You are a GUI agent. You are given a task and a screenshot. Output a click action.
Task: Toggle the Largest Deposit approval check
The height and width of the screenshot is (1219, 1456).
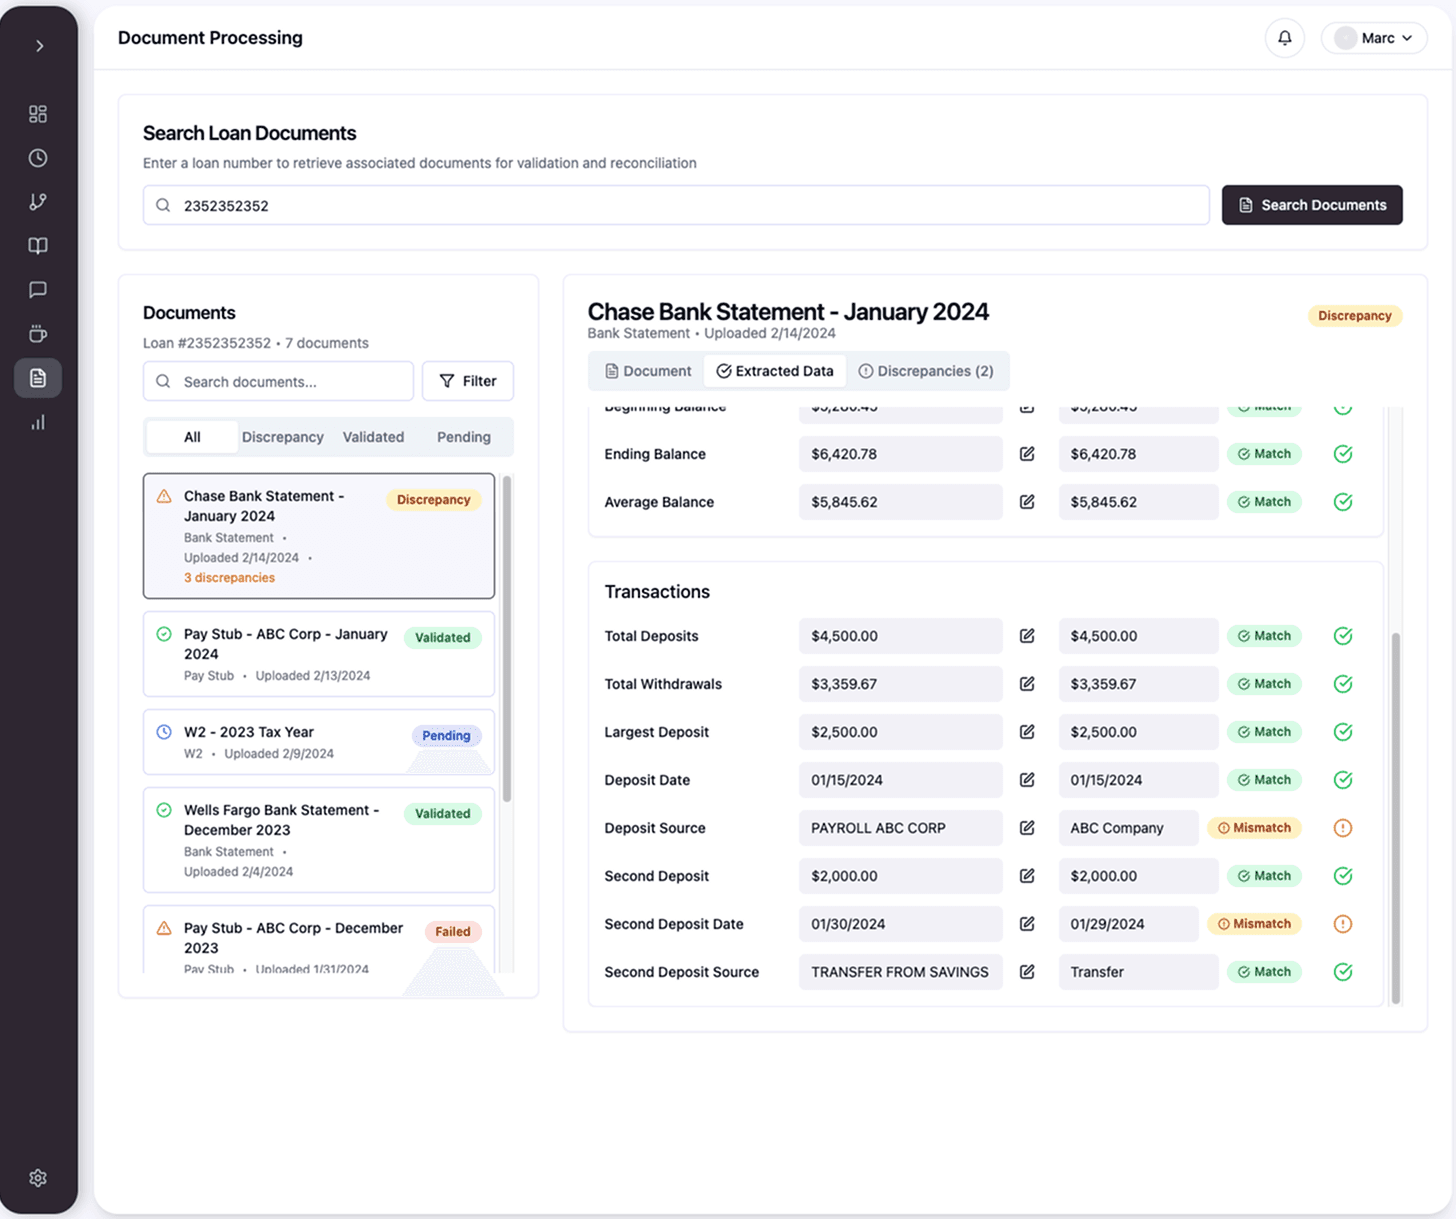click(1343, 732)
